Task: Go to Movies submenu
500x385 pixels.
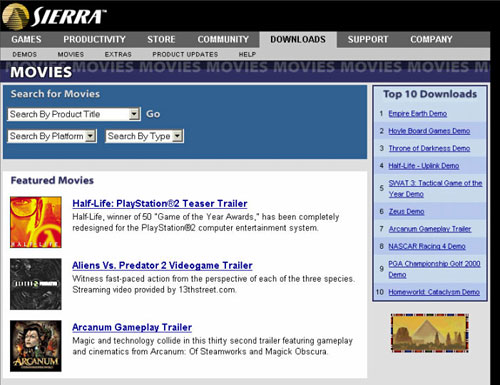Action: click(x=71, y=54)
